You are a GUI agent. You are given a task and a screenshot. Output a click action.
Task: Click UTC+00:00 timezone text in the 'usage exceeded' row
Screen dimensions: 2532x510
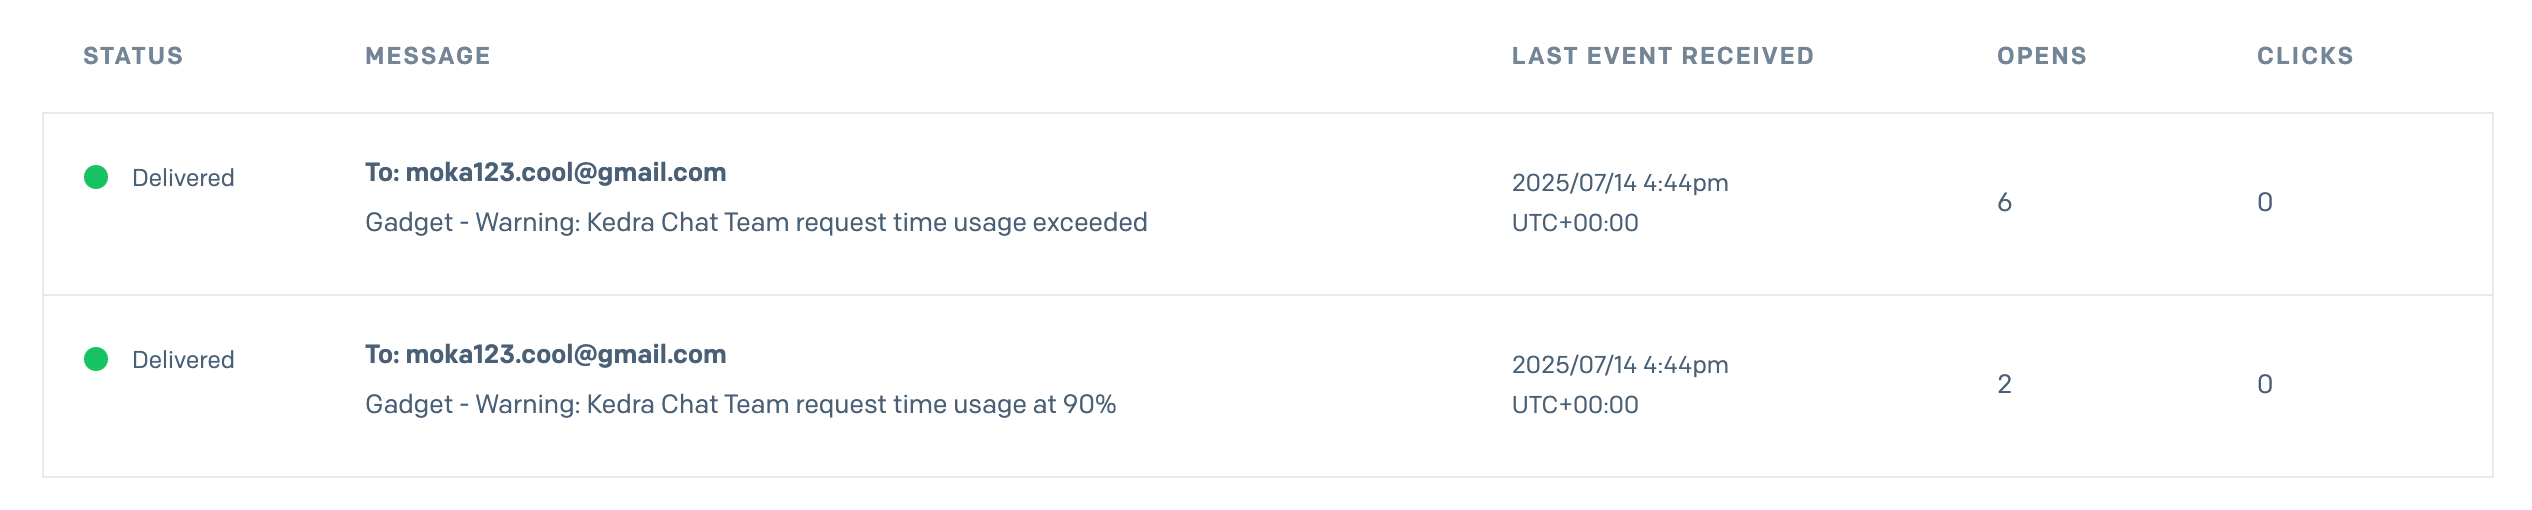click(x=1575, y=223)
